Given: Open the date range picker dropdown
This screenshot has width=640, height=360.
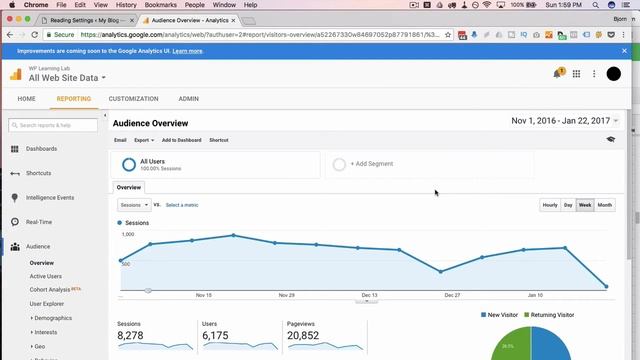Looking at the screenshot, I should point(565,121).
